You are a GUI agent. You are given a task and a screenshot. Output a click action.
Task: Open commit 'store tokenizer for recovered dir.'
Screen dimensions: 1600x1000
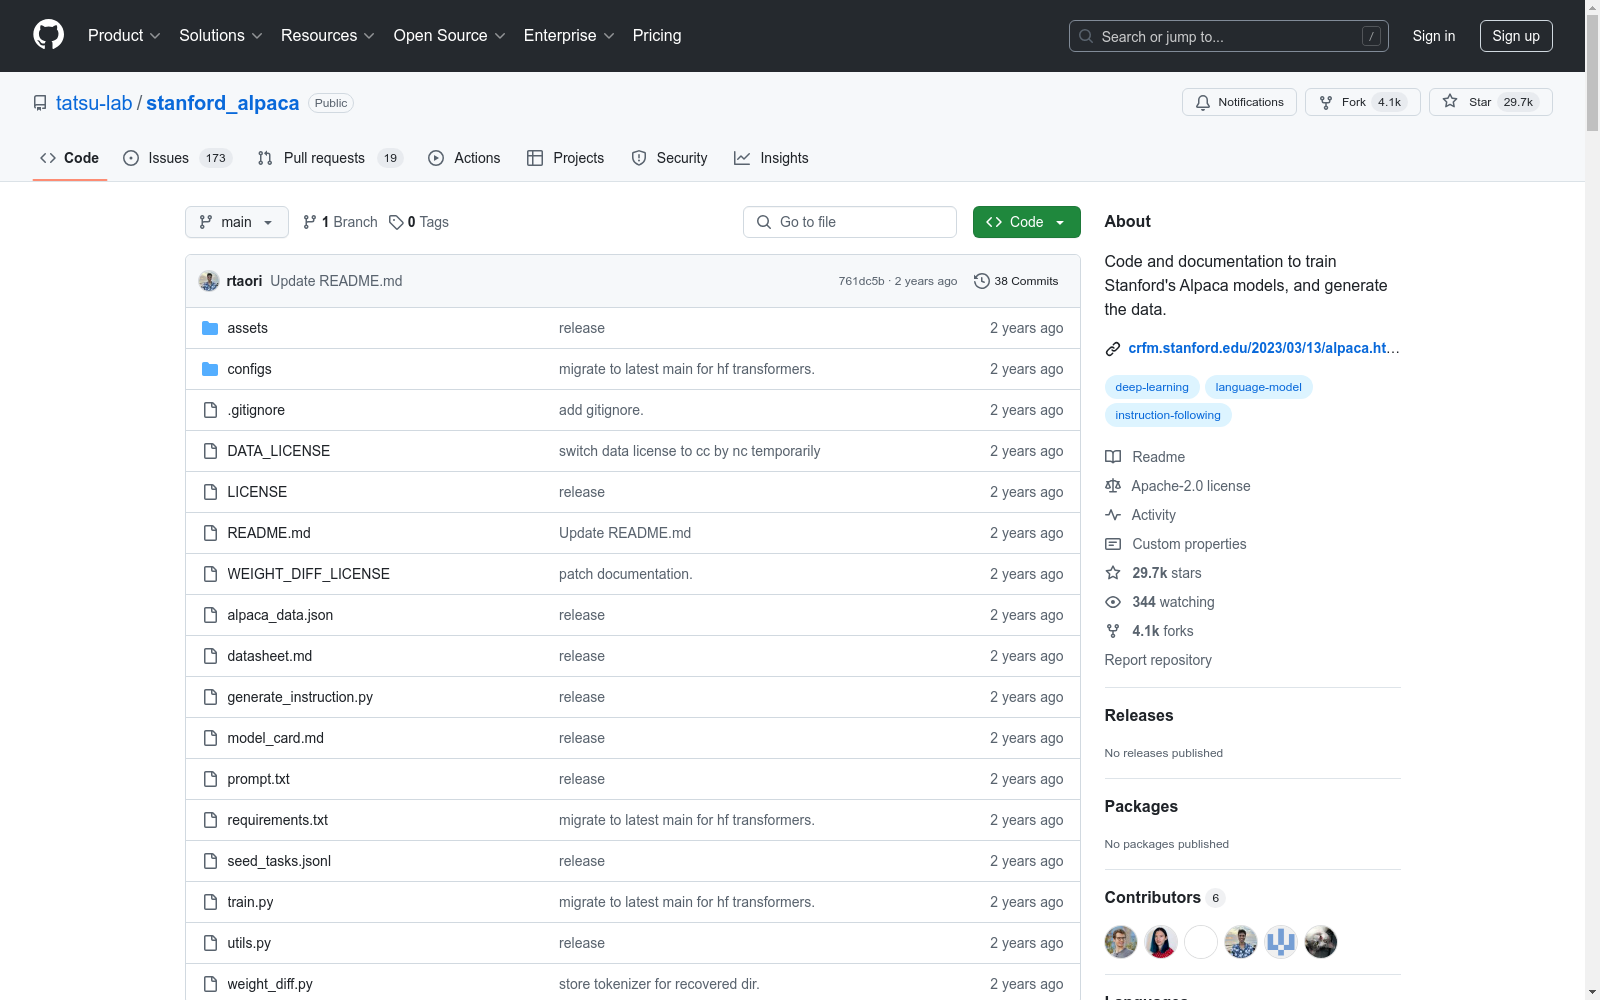point(659,984)
